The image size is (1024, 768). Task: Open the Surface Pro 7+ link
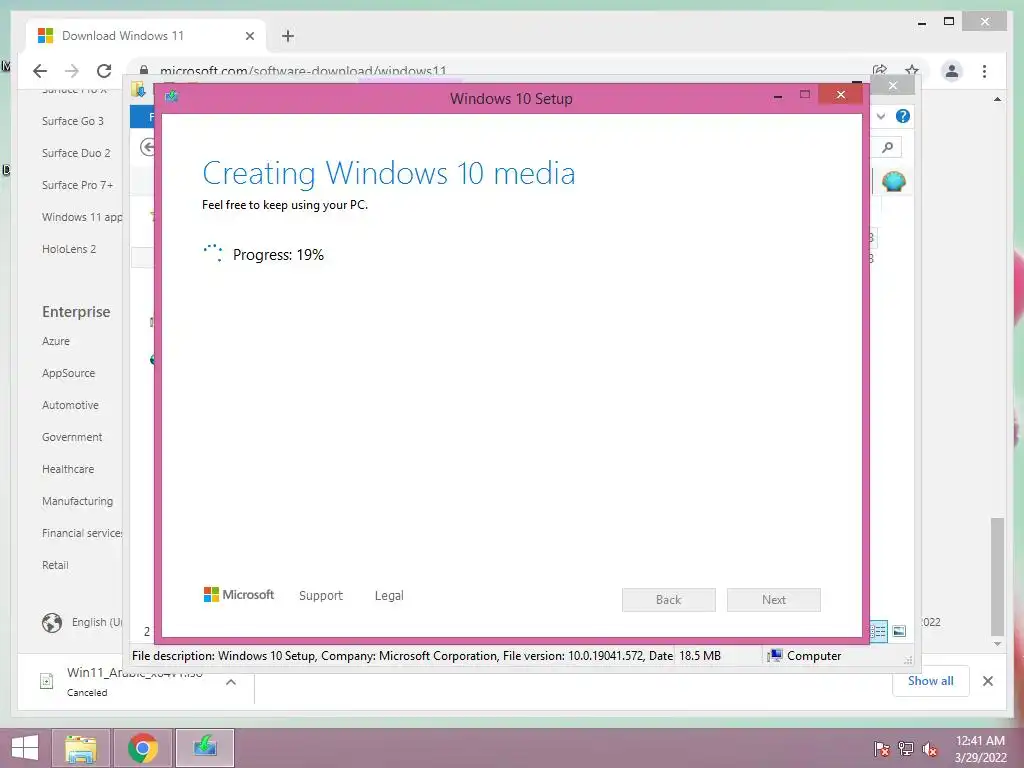(x=77, y=185)
